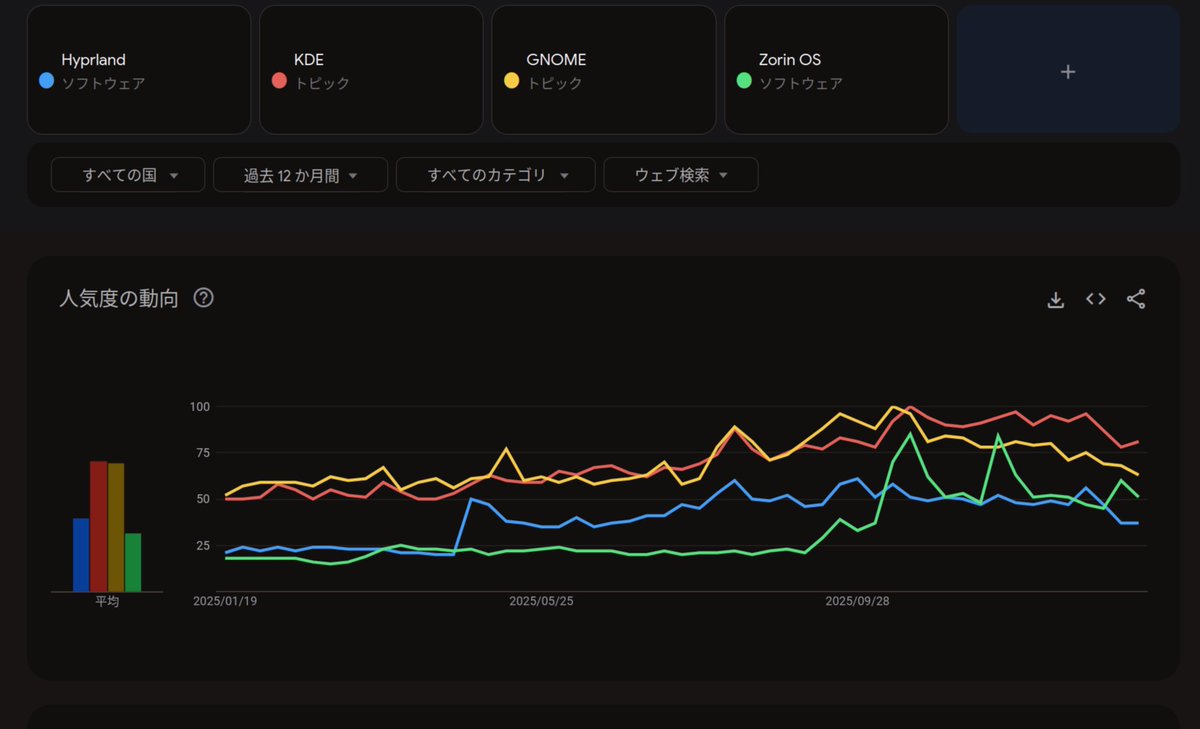This screenshot has height=729, width=1200.
Task: Share the popularity trend chart
Action: [1136, 299]
